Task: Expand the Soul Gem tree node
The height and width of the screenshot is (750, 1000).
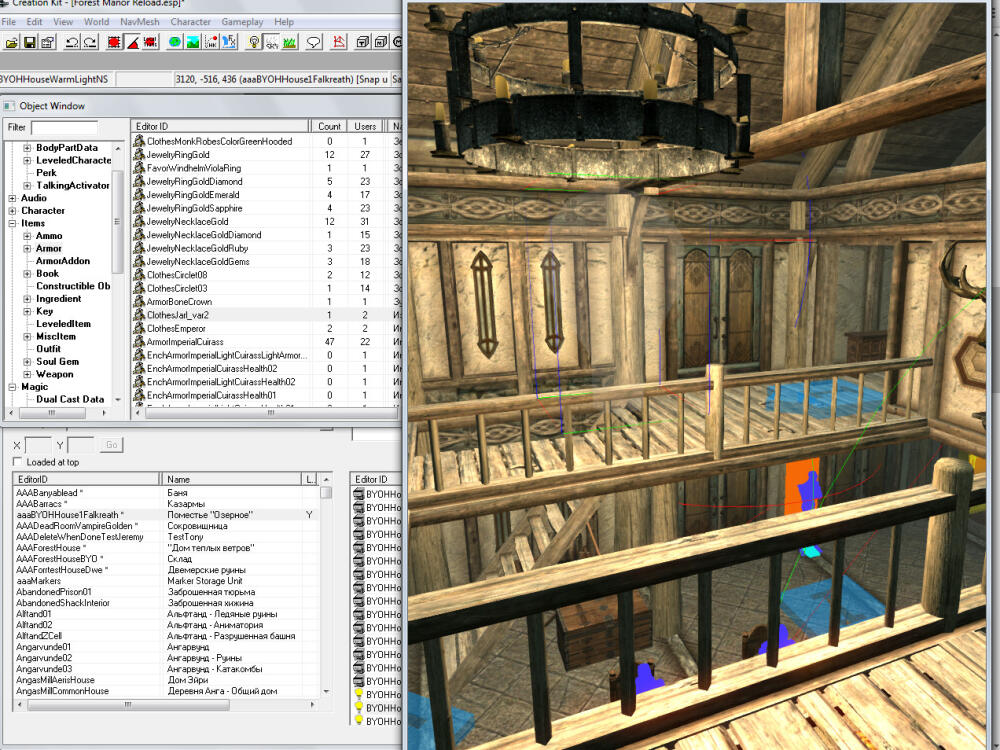Action: [x=27, y=362]
